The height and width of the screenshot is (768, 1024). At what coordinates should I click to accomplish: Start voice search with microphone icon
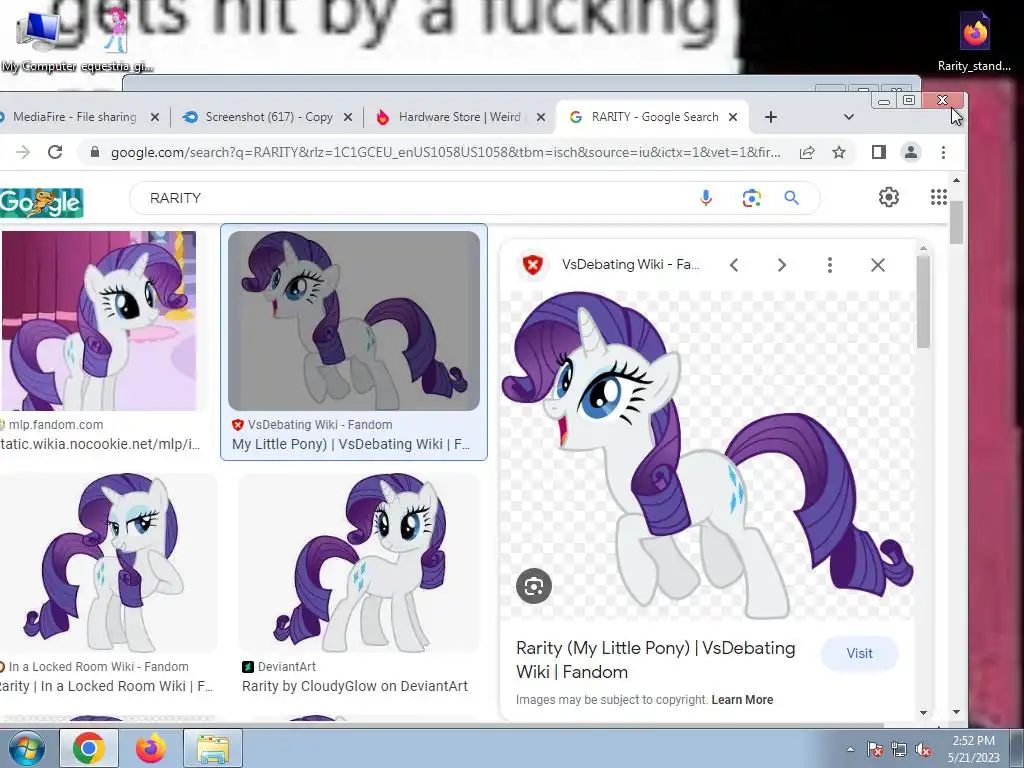pyautogui.click(x=706, y=198)
